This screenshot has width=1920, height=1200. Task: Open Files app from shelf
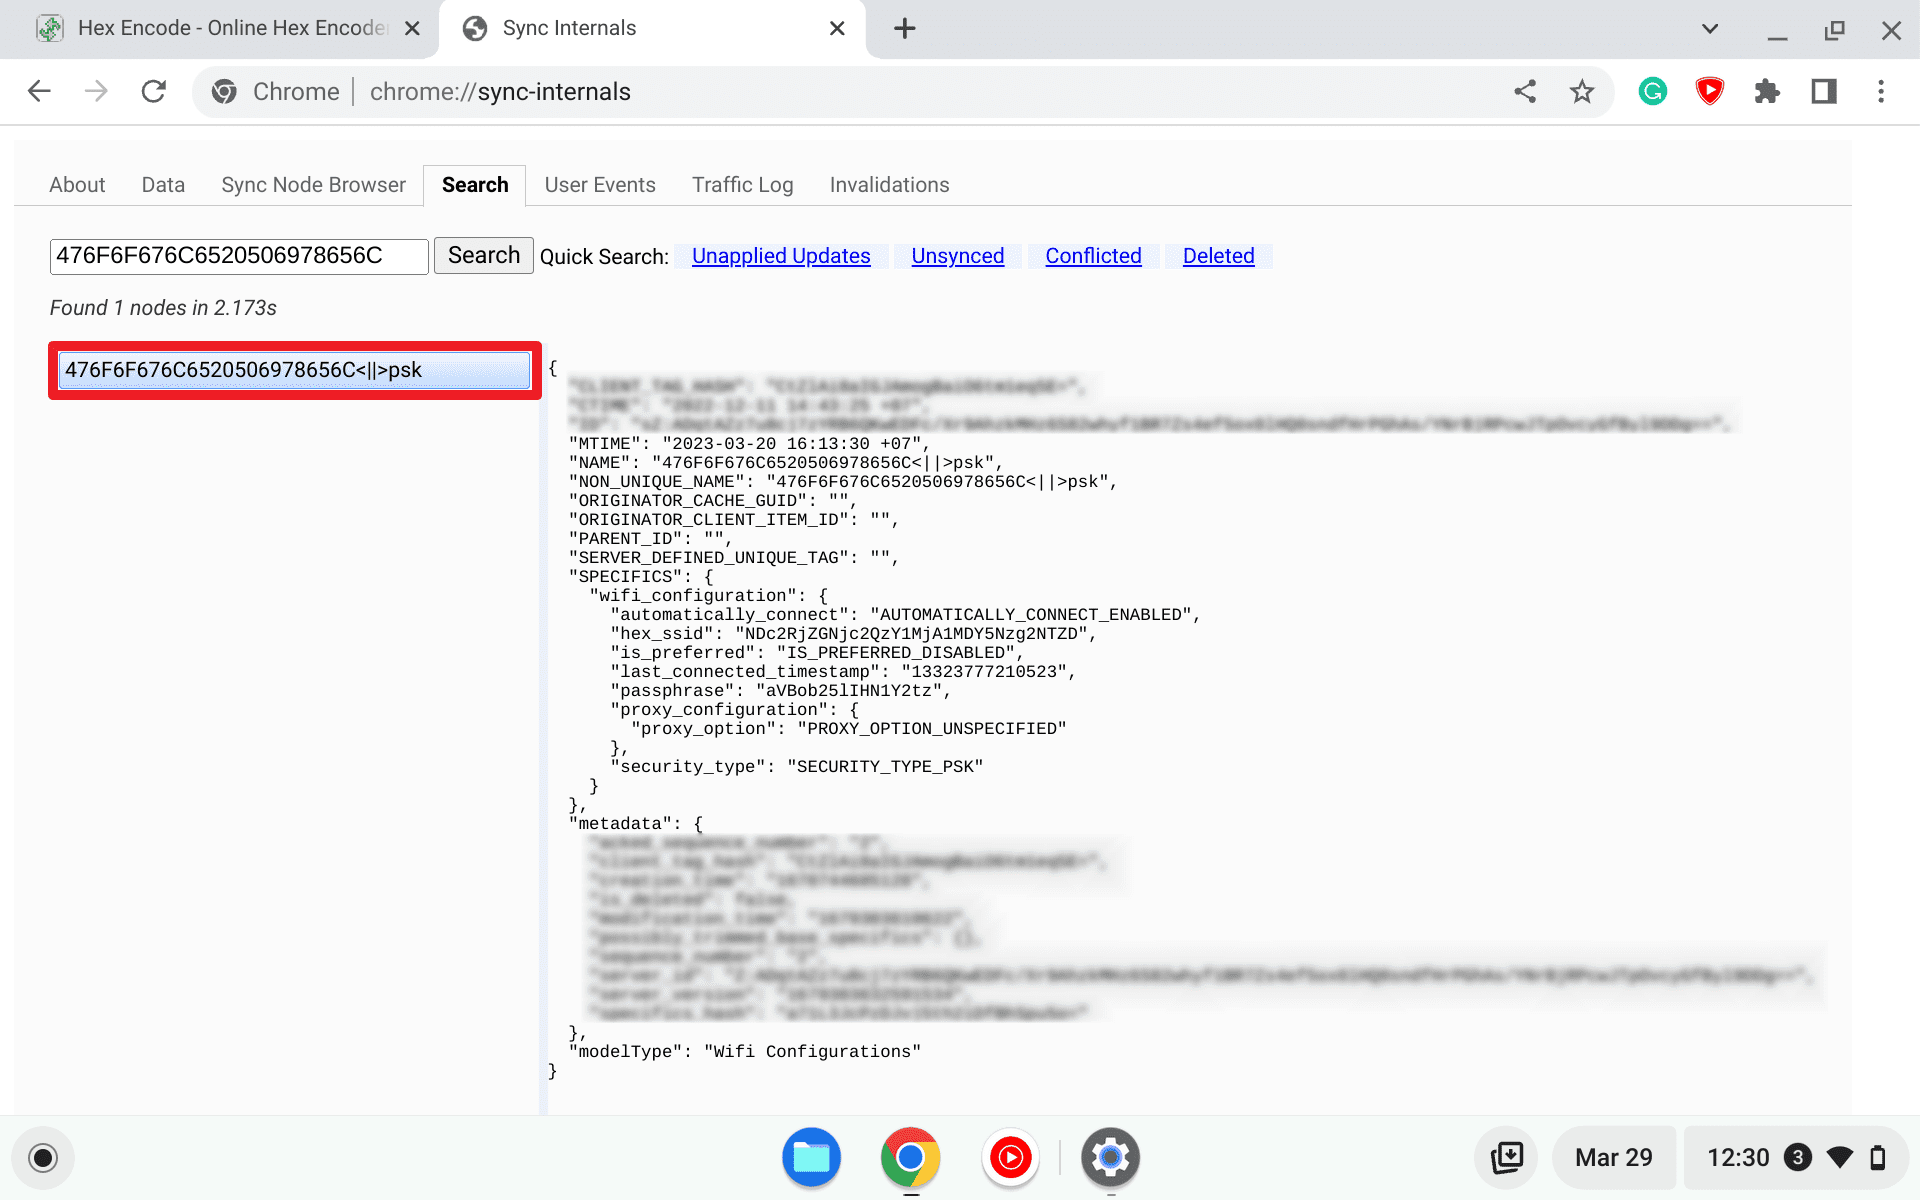click(x=811, y=1158)
